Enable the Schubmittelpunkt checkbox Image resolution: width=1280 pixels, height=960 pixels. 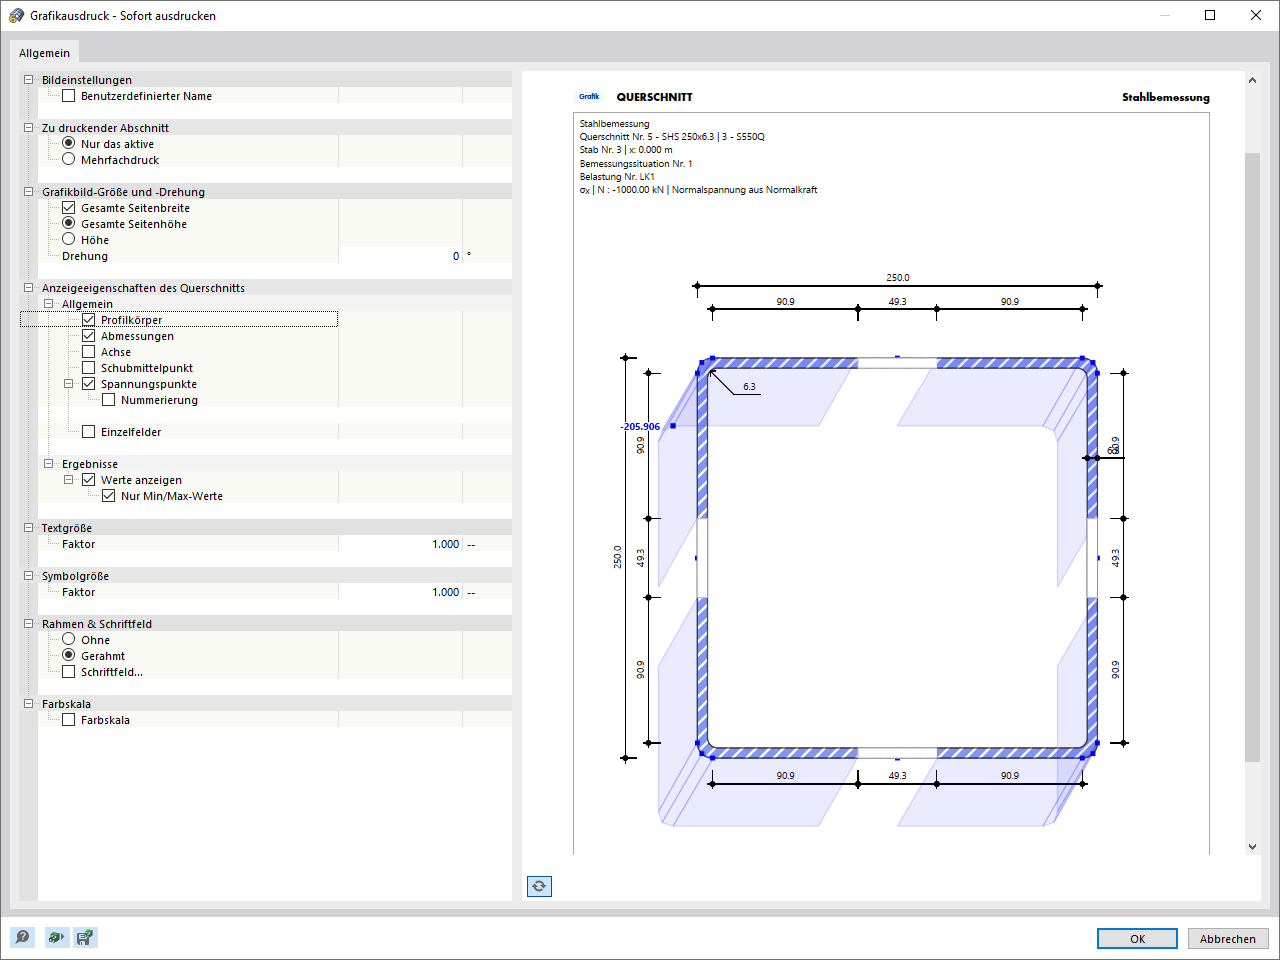click(x=88, y=368)
